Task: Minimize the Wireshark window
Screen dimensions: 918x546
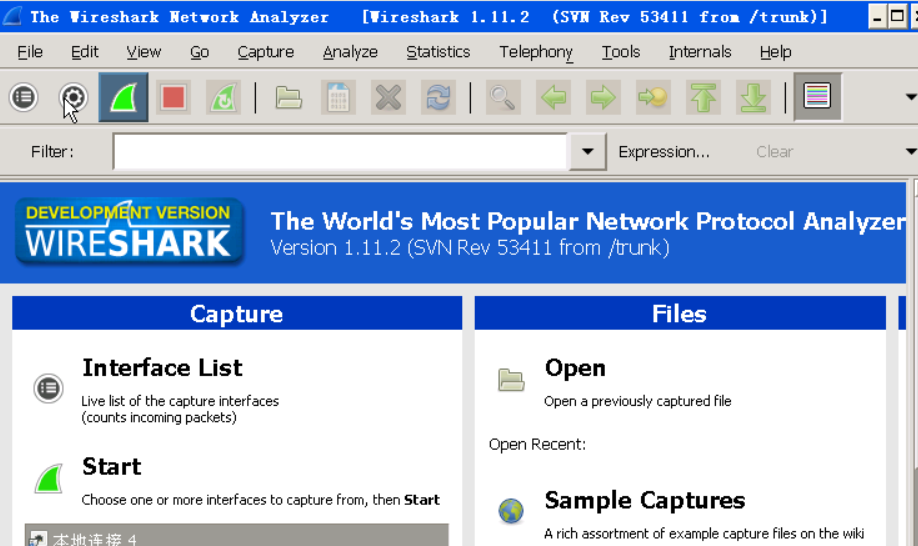Action: pos(876,17)
